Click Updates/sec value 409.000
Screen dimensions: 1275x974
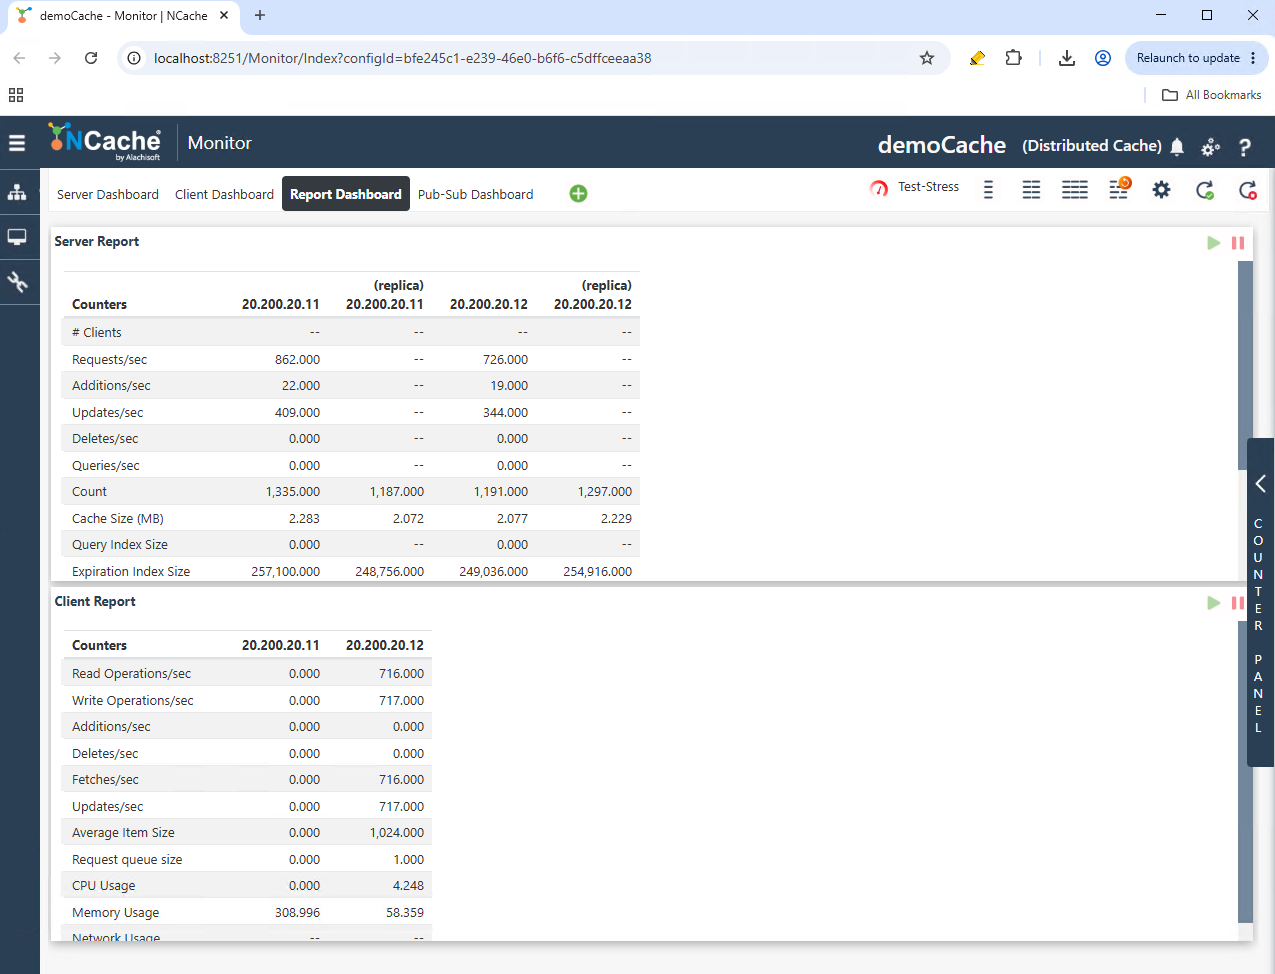pyautogui.click(x=297, y=413)
